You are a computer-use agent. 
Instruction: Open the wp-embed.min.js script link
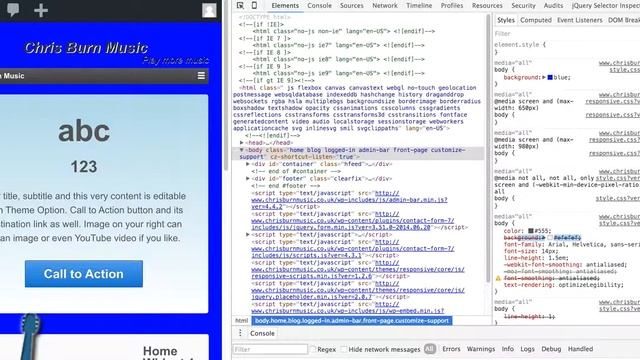click(x=347, y=307)
